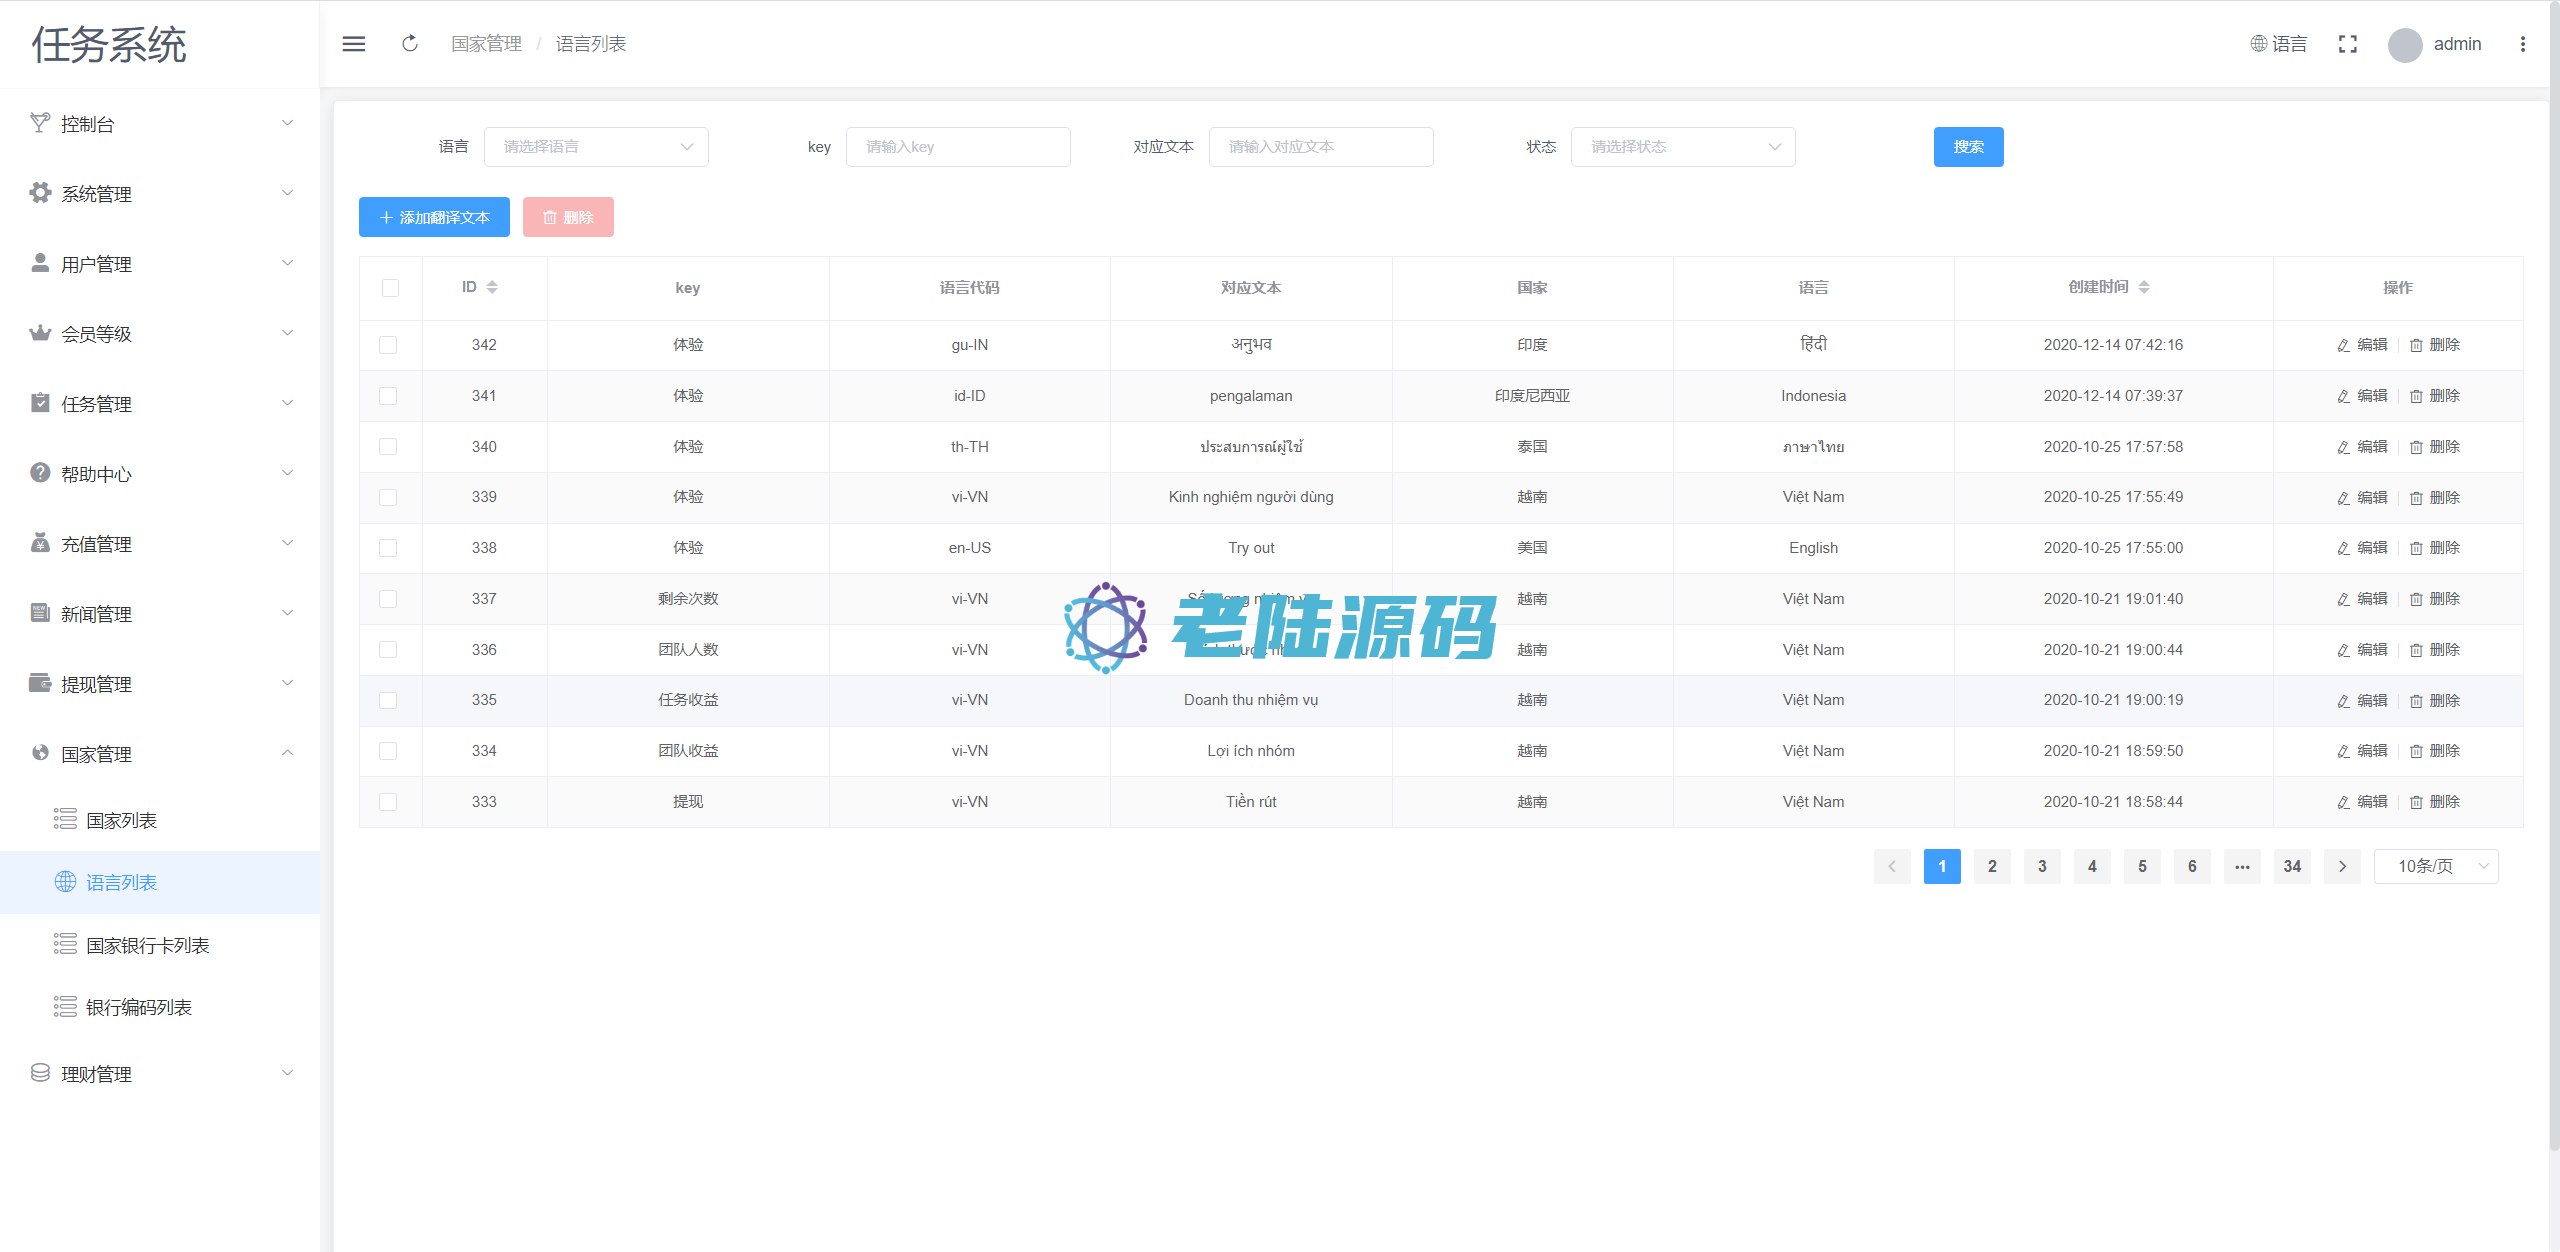Image resolution: width=2560 pixels, height=1252 pixels.
Task: Click the blue 搜索 search button
Action: coord(1968,147)
